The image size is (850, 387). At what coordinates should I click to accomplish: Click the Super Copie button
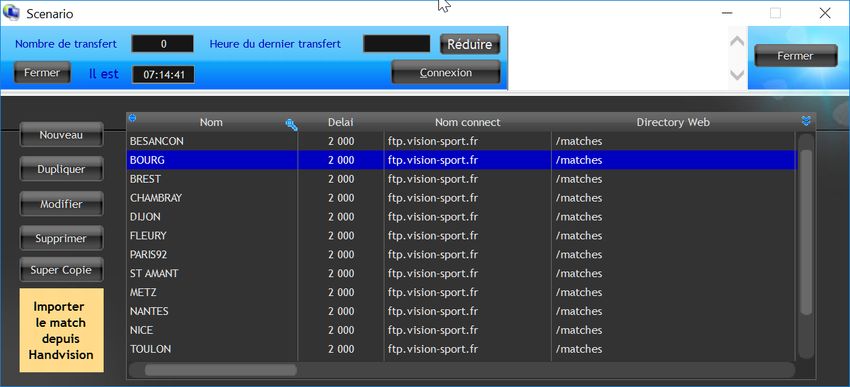[61, 270]
